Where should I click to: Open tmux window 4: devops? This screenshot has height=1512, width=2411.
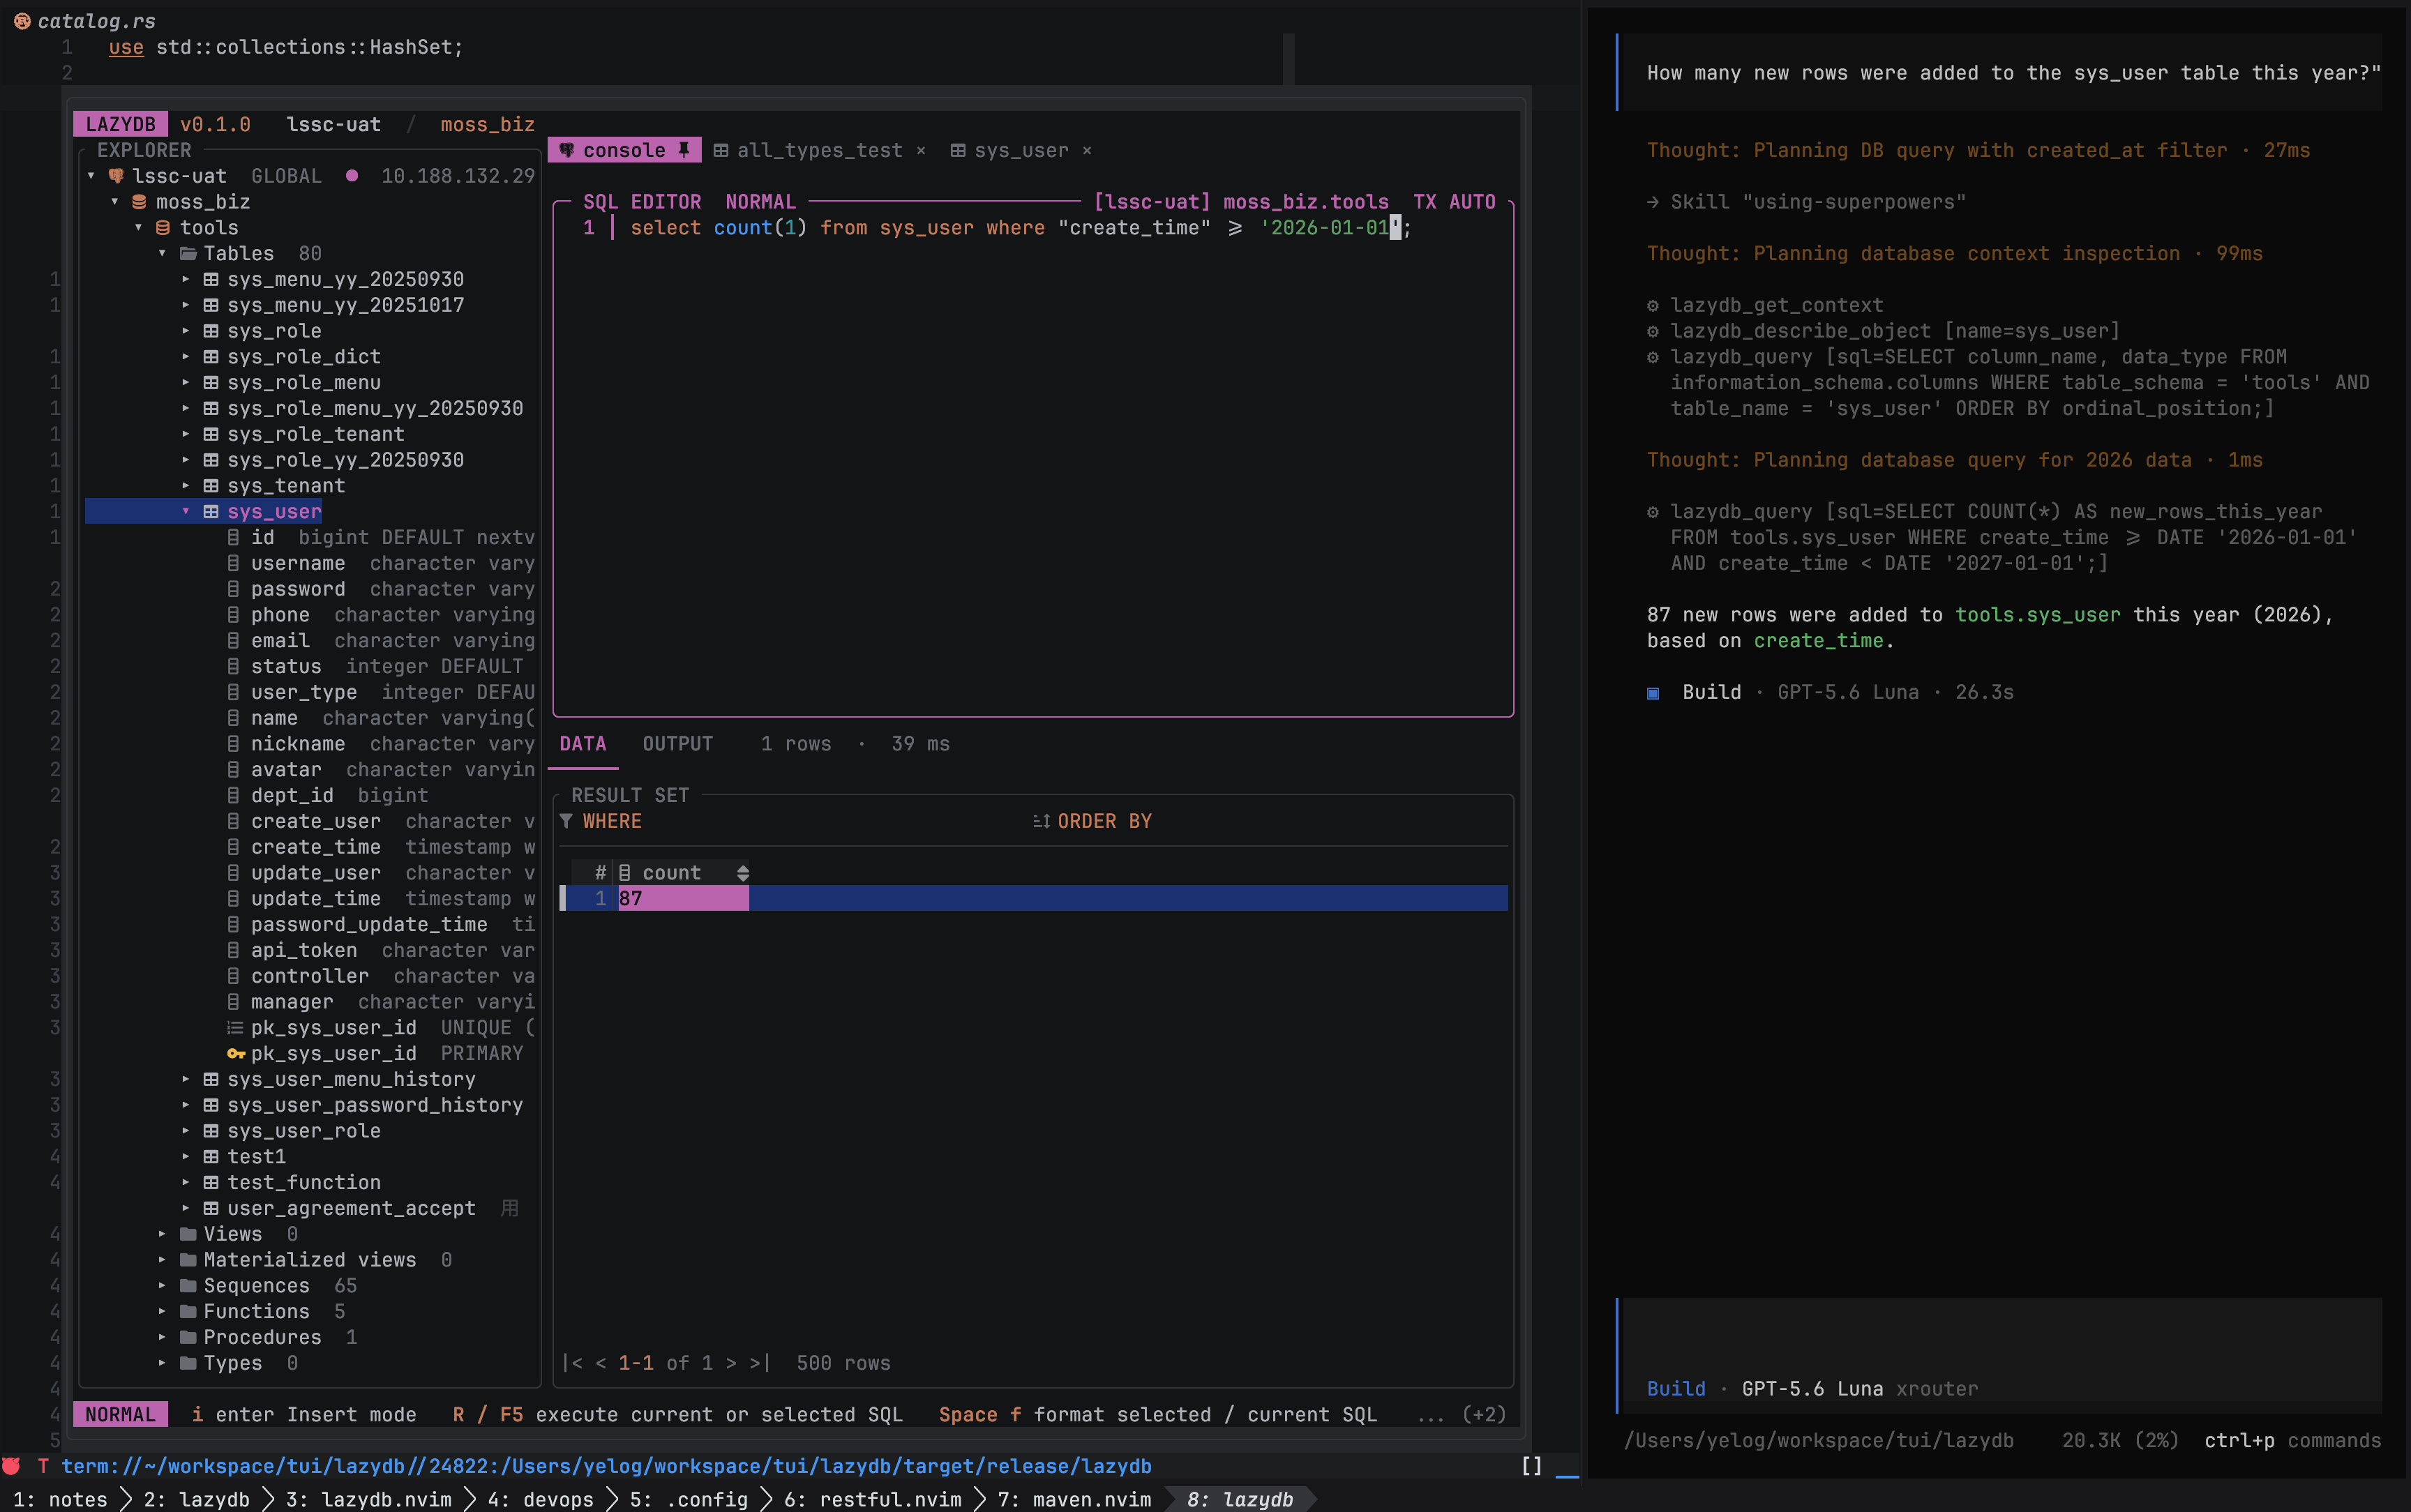pyautogui.click(x=541, y=1499)
